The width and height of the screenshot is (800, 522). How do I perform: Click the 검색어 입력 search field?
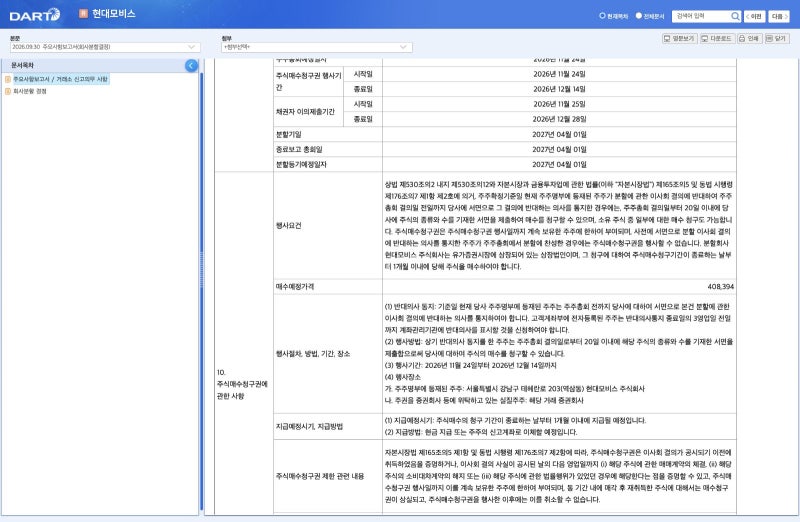(x=702, y=16)
